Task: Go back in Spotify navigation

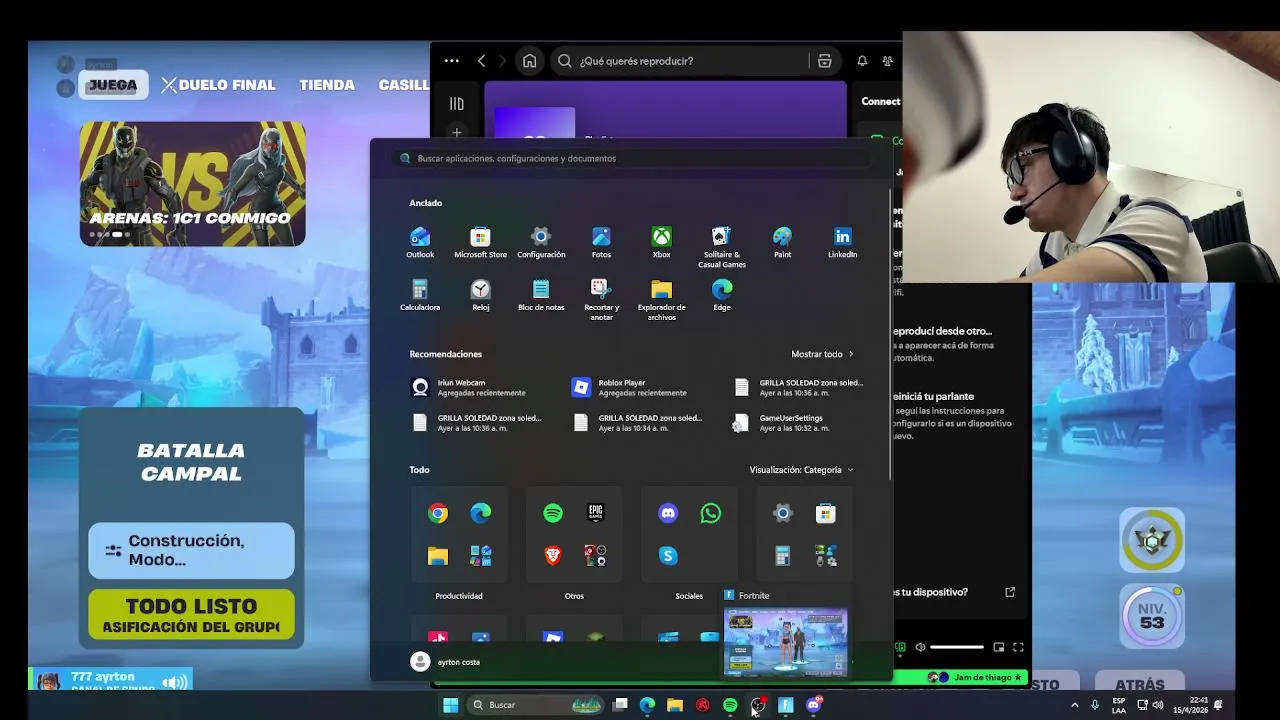Action: point(481,61)
